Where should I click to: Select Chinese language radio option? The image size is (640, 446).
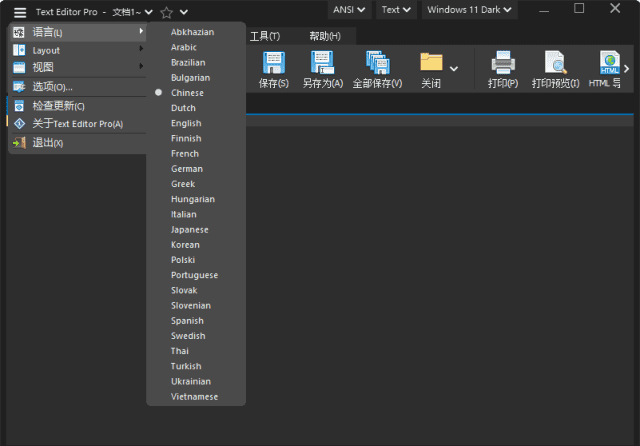coord(158,93)
